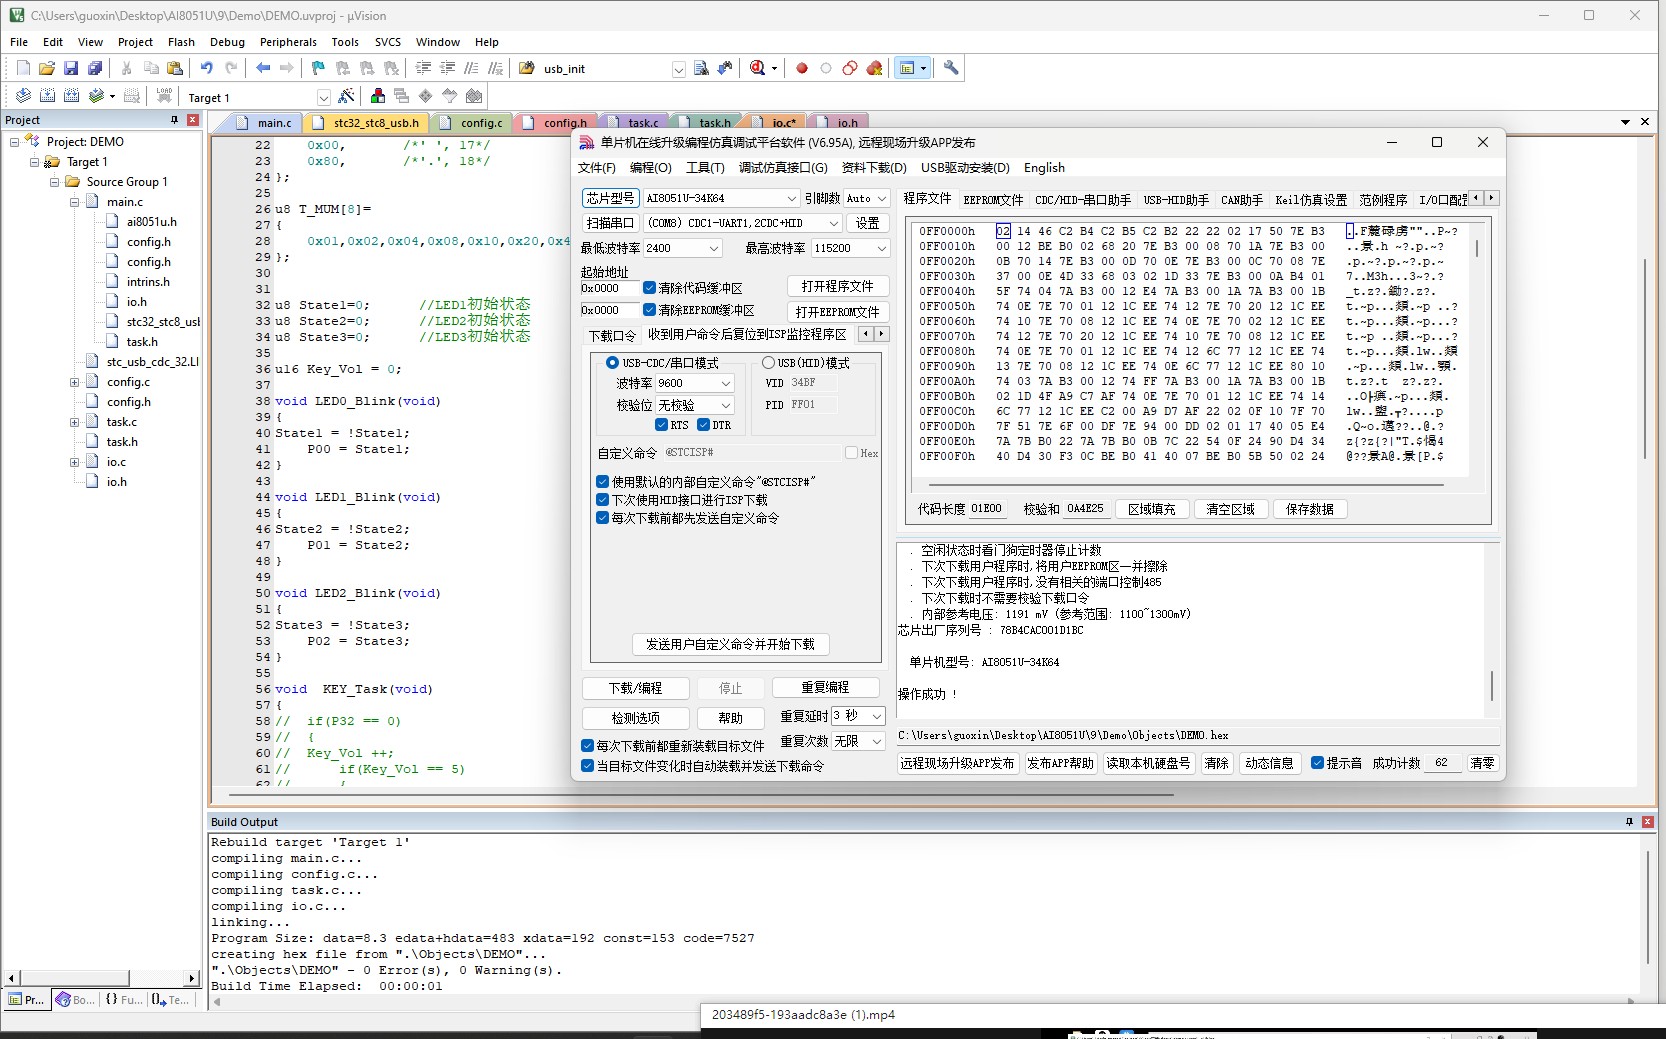
Task: Click the code start address 0x0000 field
Action: click(x=608, y=288)
